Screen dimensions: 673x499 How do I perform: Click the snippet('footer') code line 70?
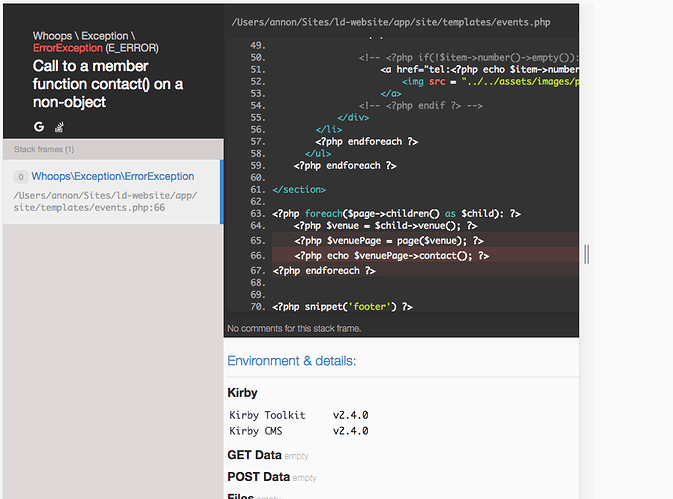coord(341,306)
